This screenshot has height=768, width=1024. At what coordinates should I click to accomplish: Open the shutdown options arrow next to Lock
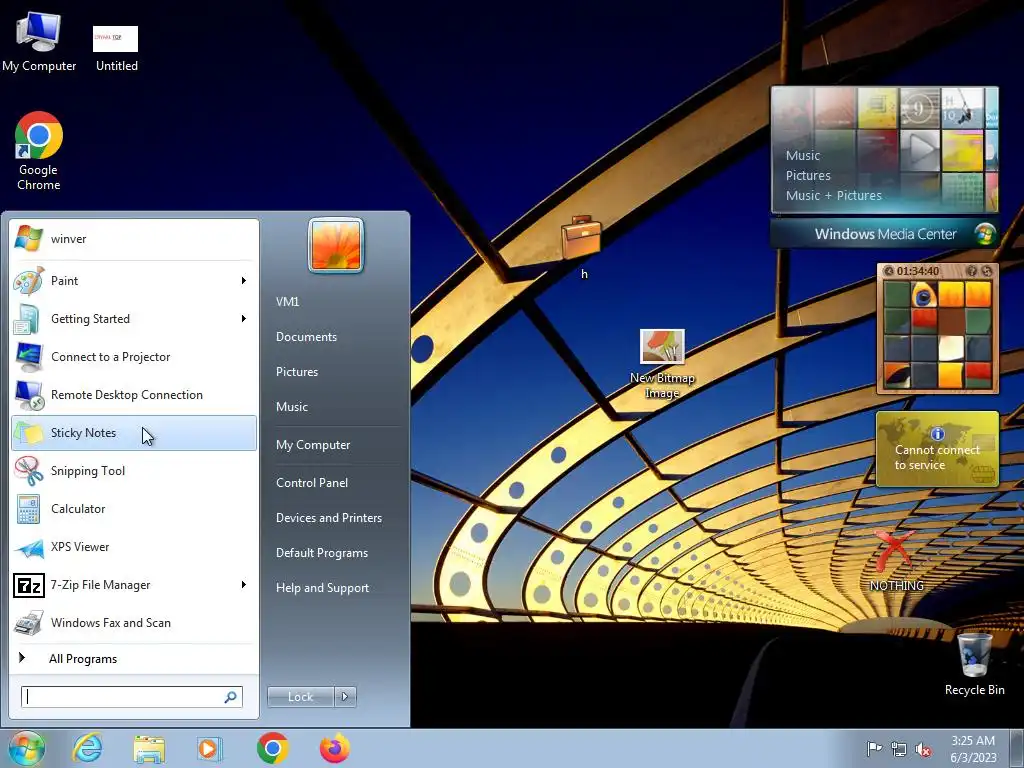point(345,697)
